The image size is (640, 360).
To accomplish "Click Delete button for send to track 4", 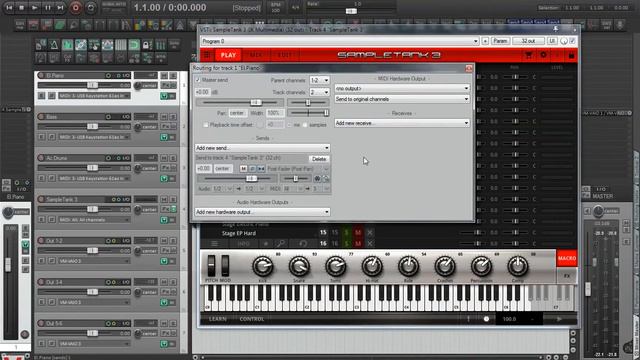I will pyautogui.click(x=319, y=159).
